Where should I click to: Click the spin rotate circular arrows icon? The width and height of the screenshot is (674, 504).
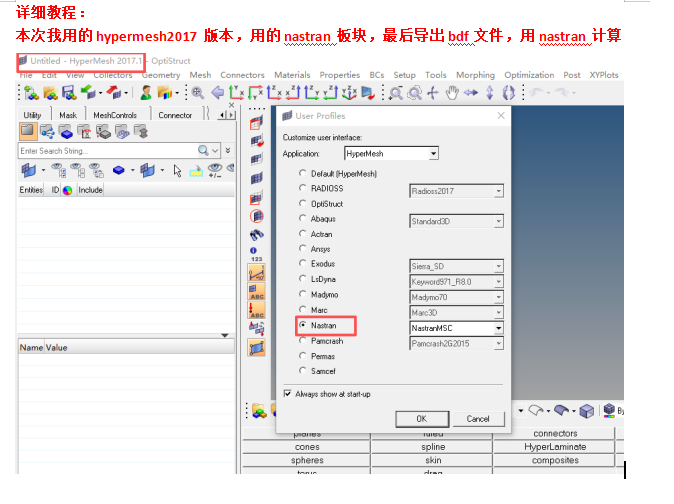(509, 93)
